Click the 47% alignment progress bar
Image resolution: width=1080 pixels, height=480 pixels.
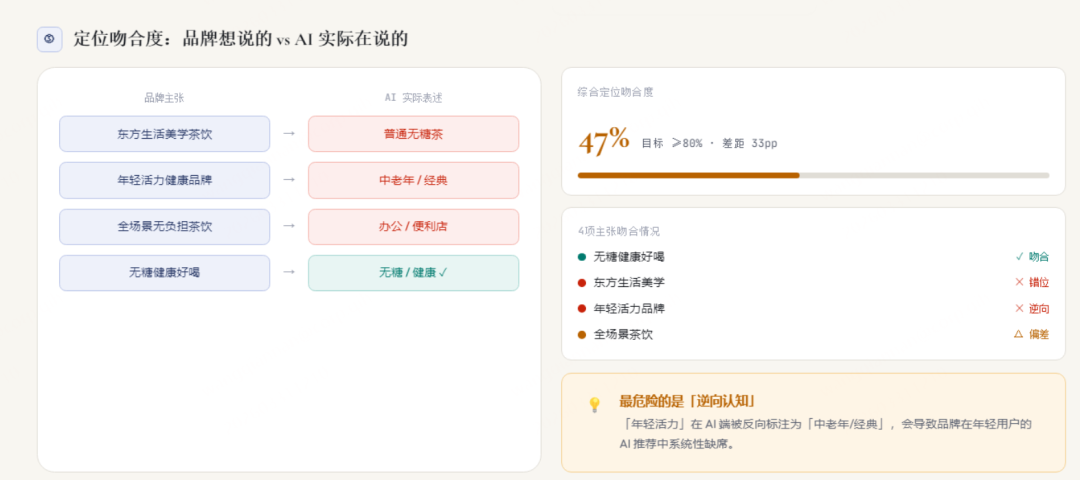pos(813,175)
